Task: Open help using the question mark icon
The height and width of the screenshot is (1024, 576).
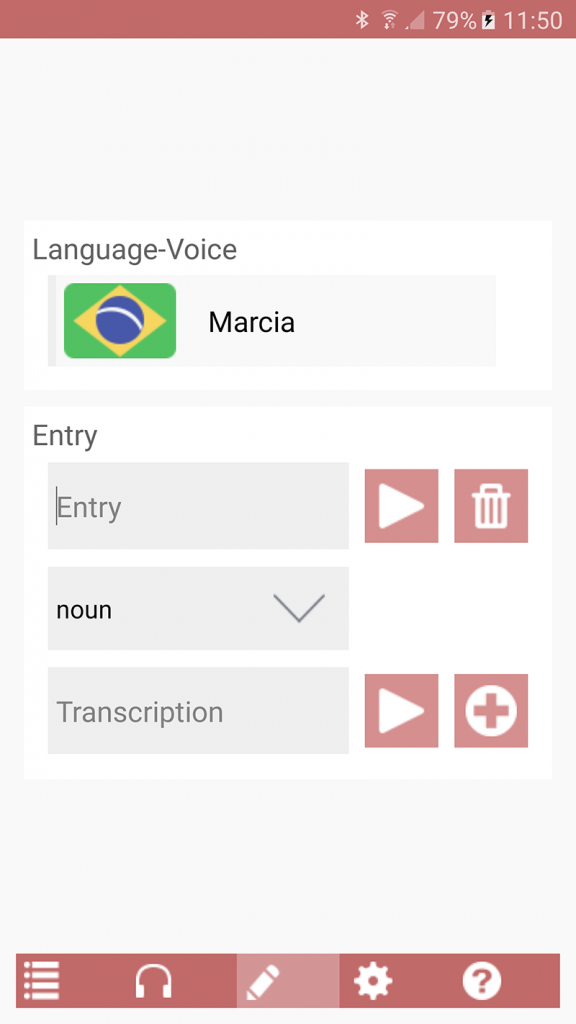Action: click(482, 981)
